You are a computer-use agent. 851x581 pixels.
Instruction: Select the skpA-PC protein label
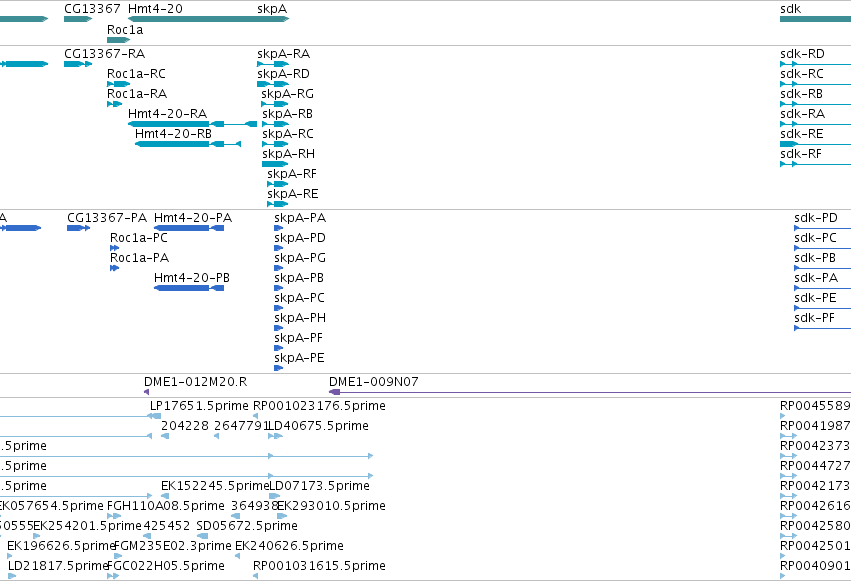300,298
